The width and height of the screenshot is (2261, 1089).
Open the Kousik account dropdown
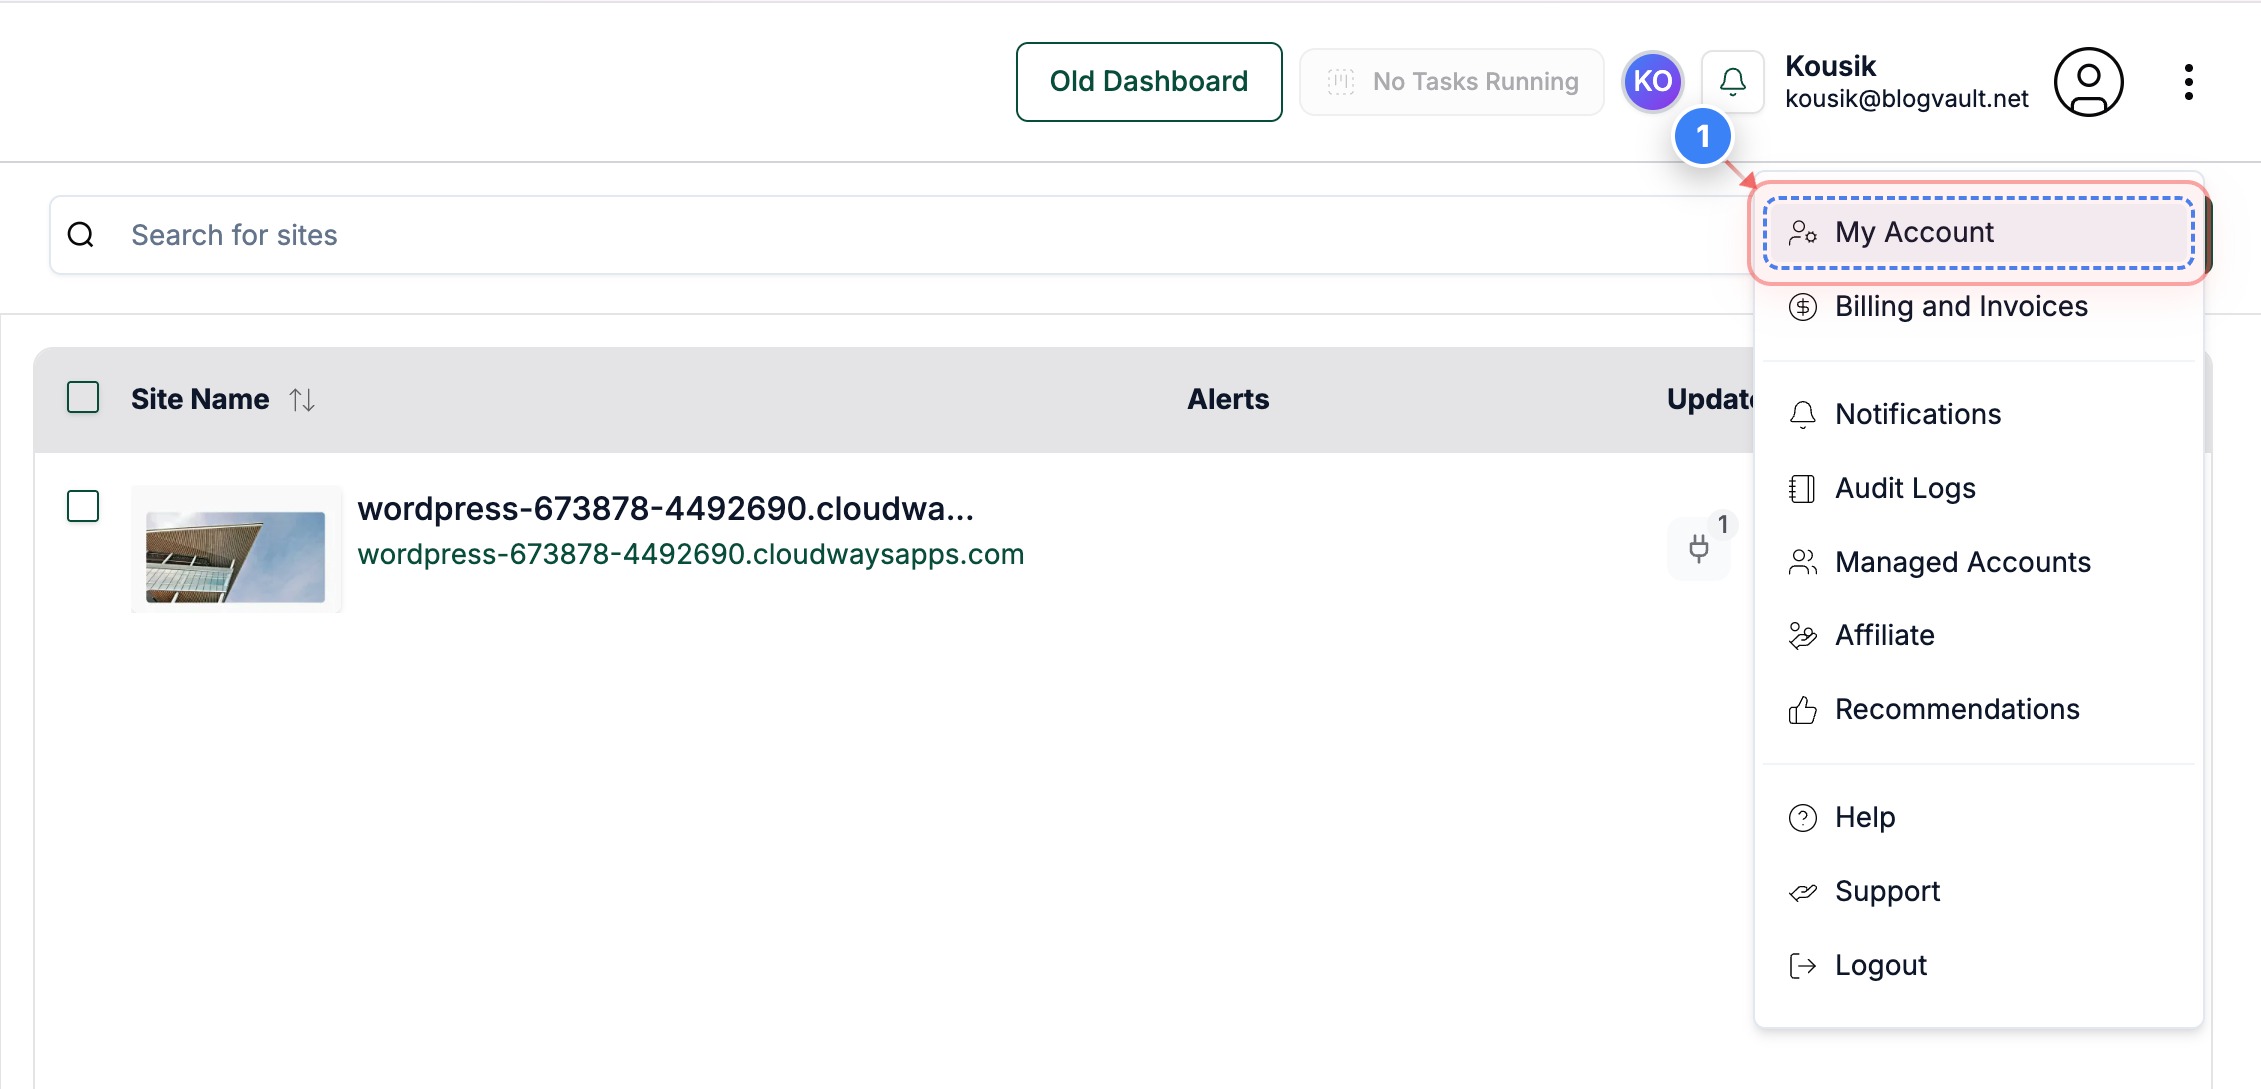tap(1906, 80)
